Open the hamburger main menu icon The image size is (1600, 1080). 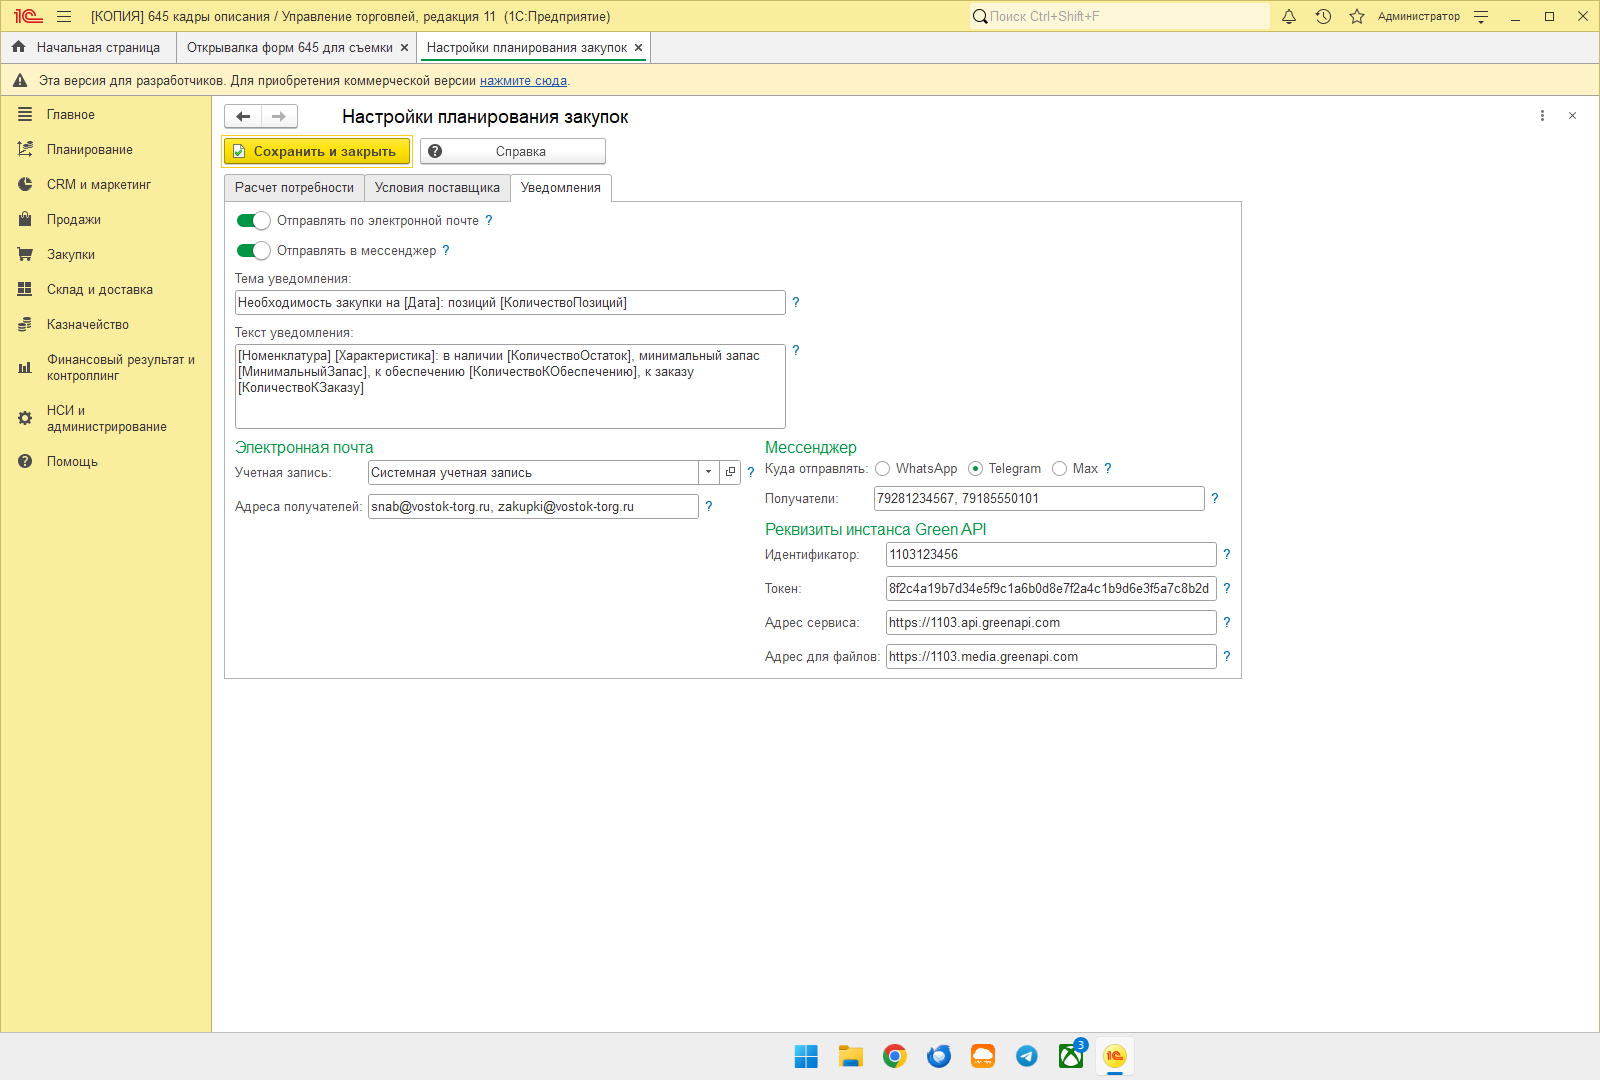[64, 16]
